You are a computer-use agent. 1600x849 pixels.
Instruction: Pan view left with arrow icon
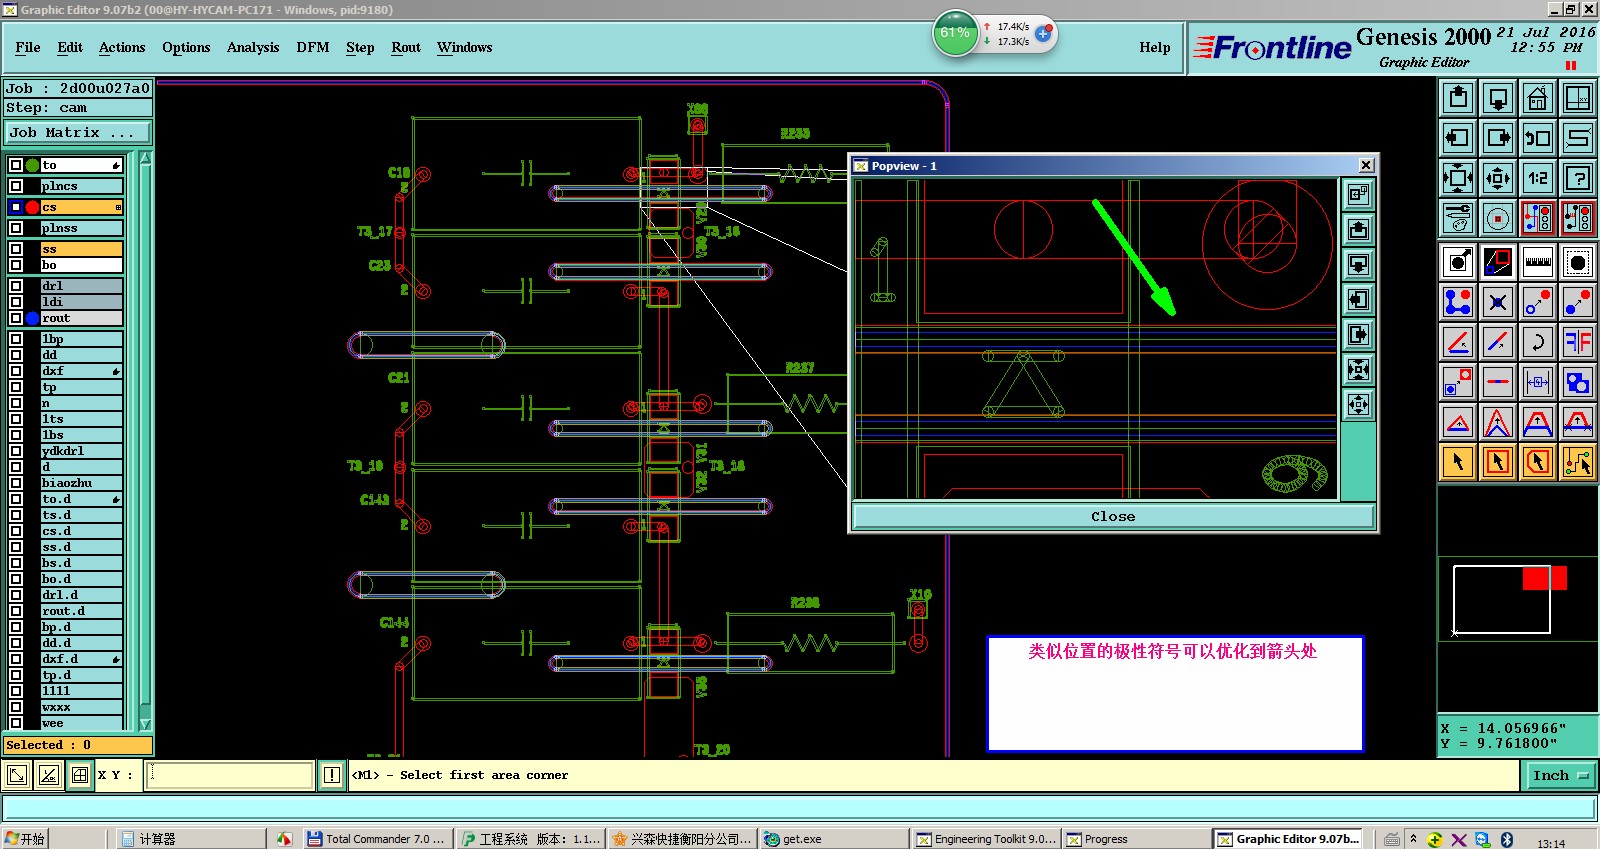(x=1458, y=138)
